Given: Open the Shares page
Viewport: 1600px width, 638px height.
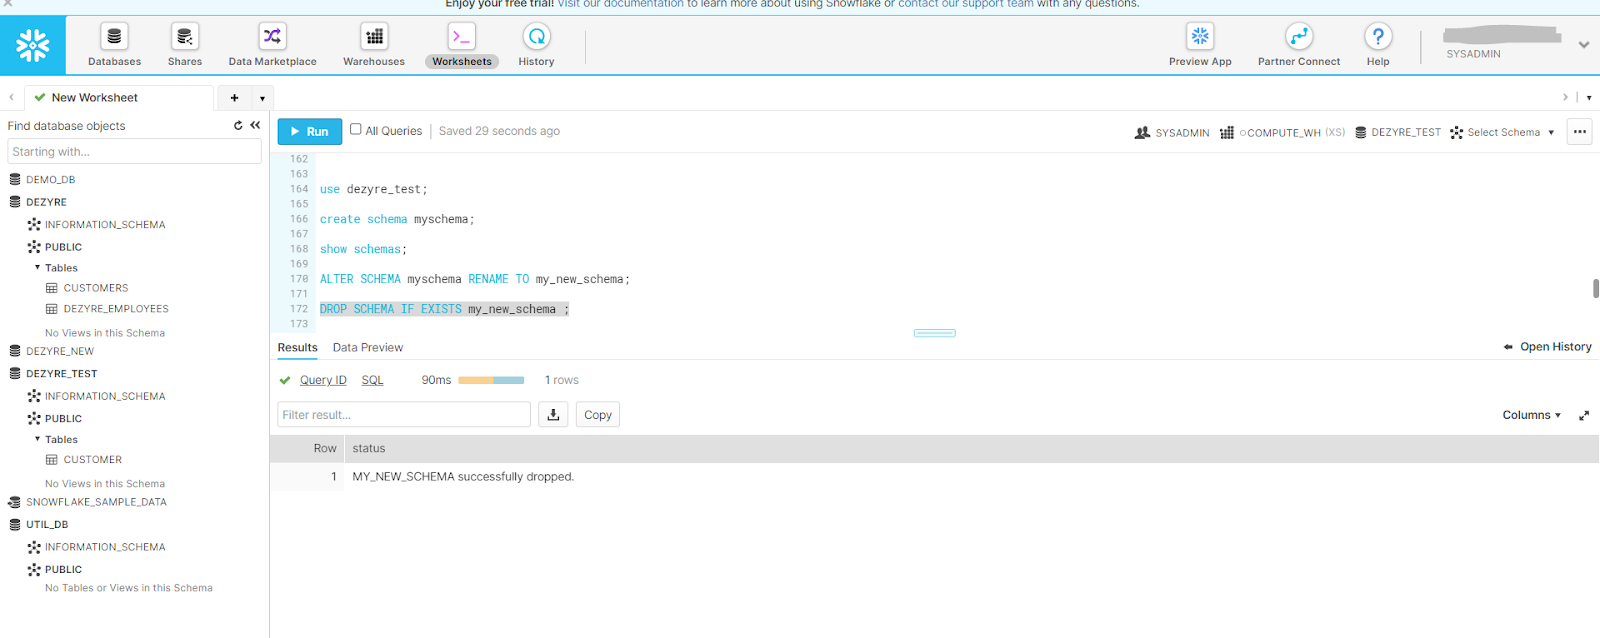Looking at the screenshot, I should (185, 46).
